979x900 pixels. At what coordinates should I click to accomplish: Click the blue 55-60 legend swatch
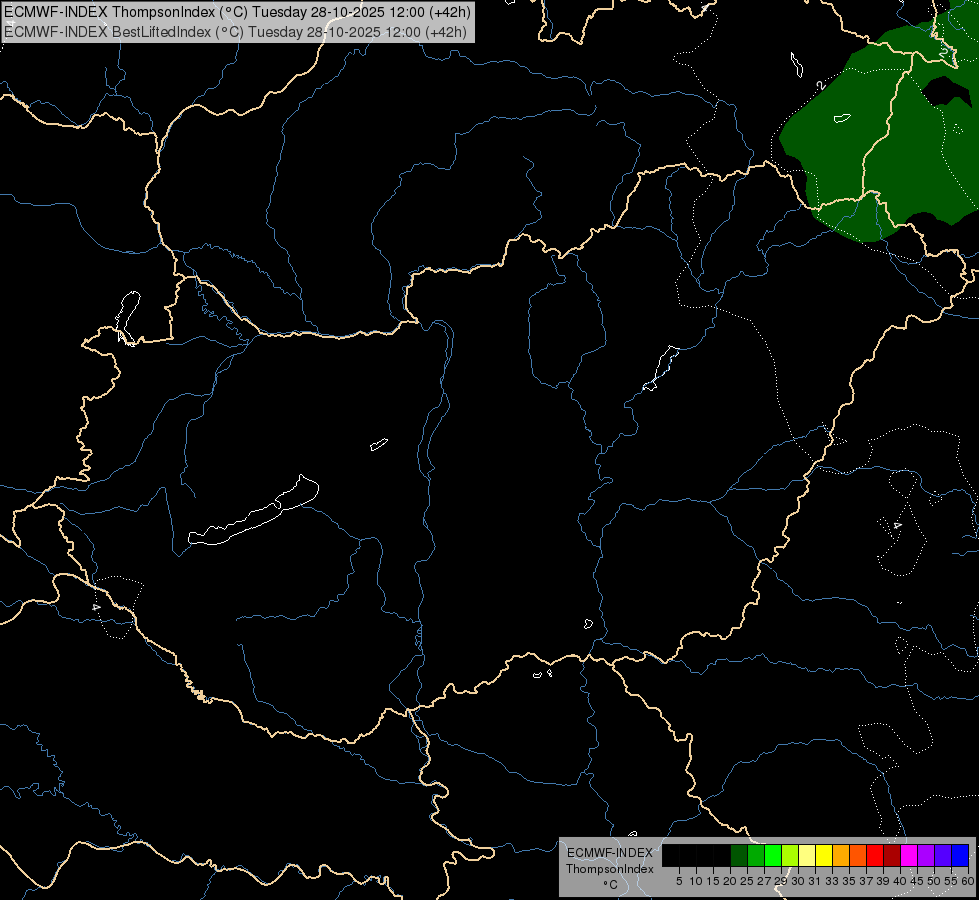[960, 856]
